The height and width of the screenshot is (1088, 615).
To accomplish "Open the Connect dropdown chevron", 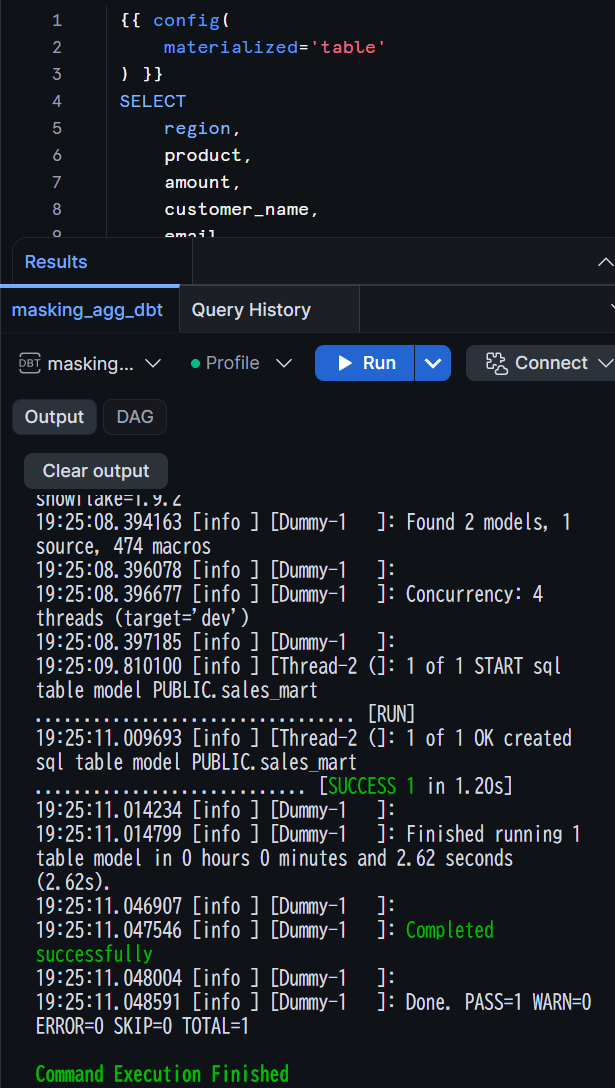I will point(605,363).
